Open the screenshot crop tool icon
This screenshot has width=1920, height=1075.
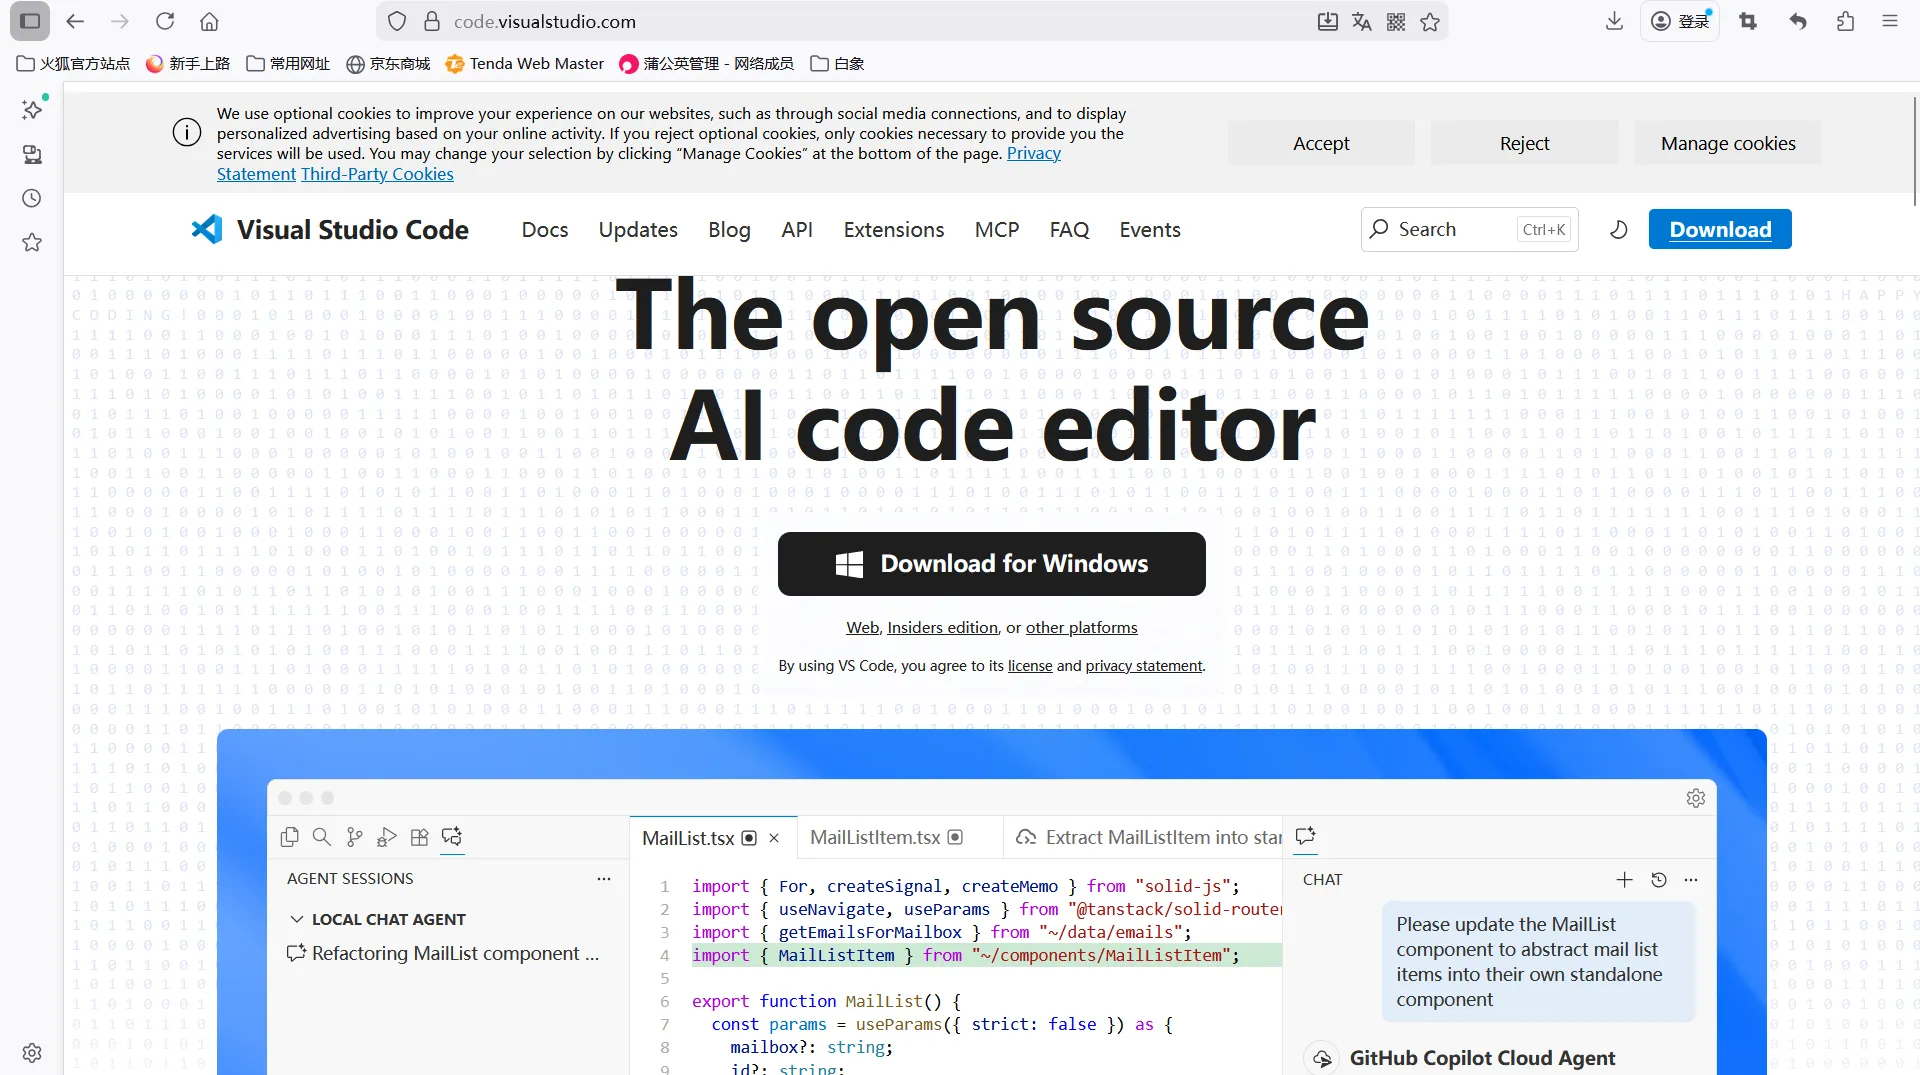[1748, 21]
